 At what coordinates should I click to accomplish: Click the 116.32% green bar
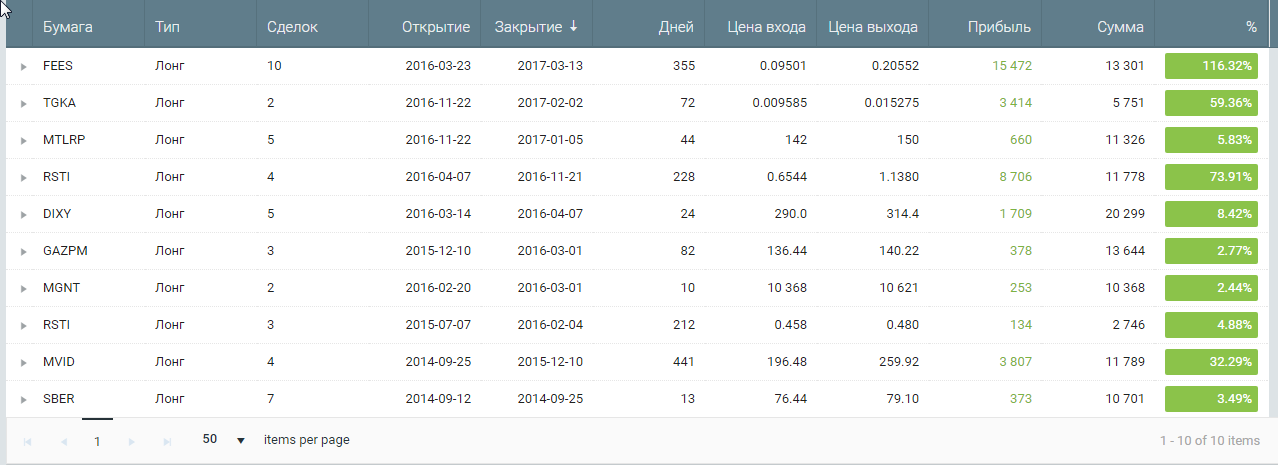(x=1211, y=66)
